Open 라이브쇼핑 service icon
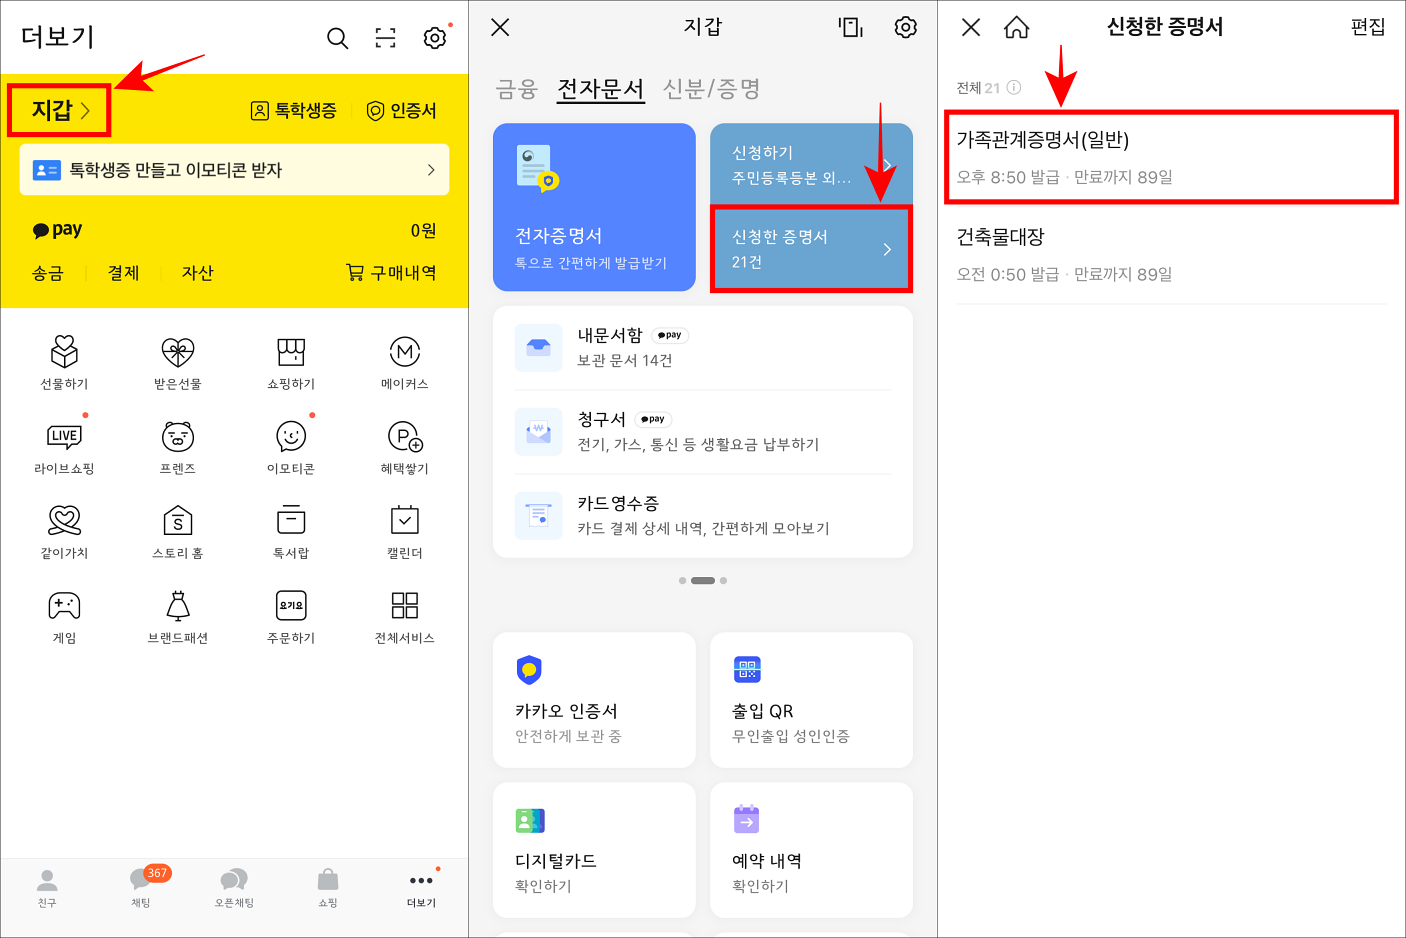This screenshot has height=938, width=1406. [x=64, y=447]
